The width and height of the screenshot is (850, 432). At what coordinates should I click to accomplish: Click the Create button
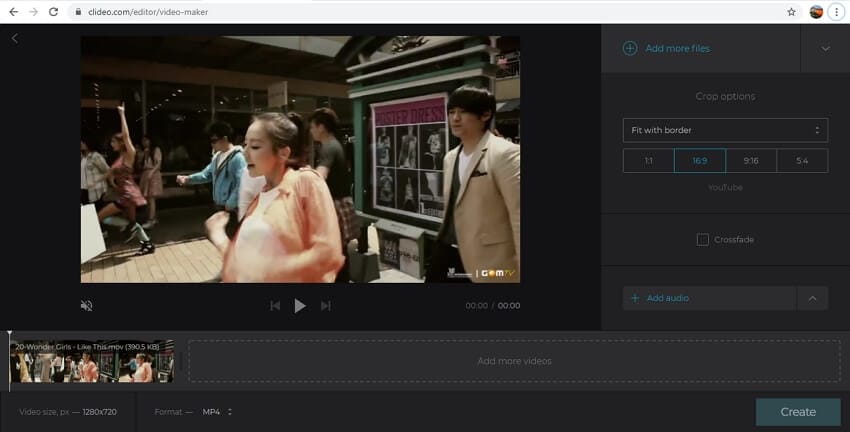798,412
